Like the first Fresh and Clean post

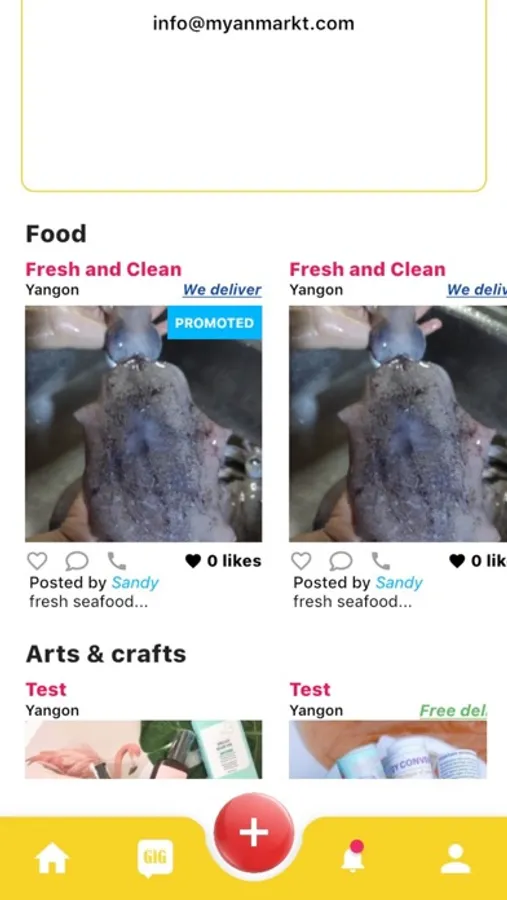point(37,561)
